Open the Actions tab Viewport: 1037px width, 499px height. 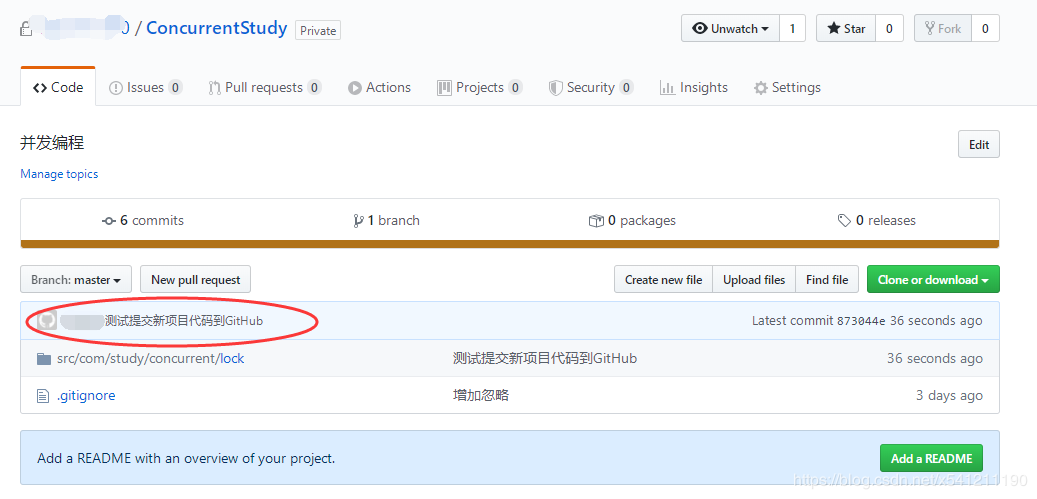(x=380, y=87)
